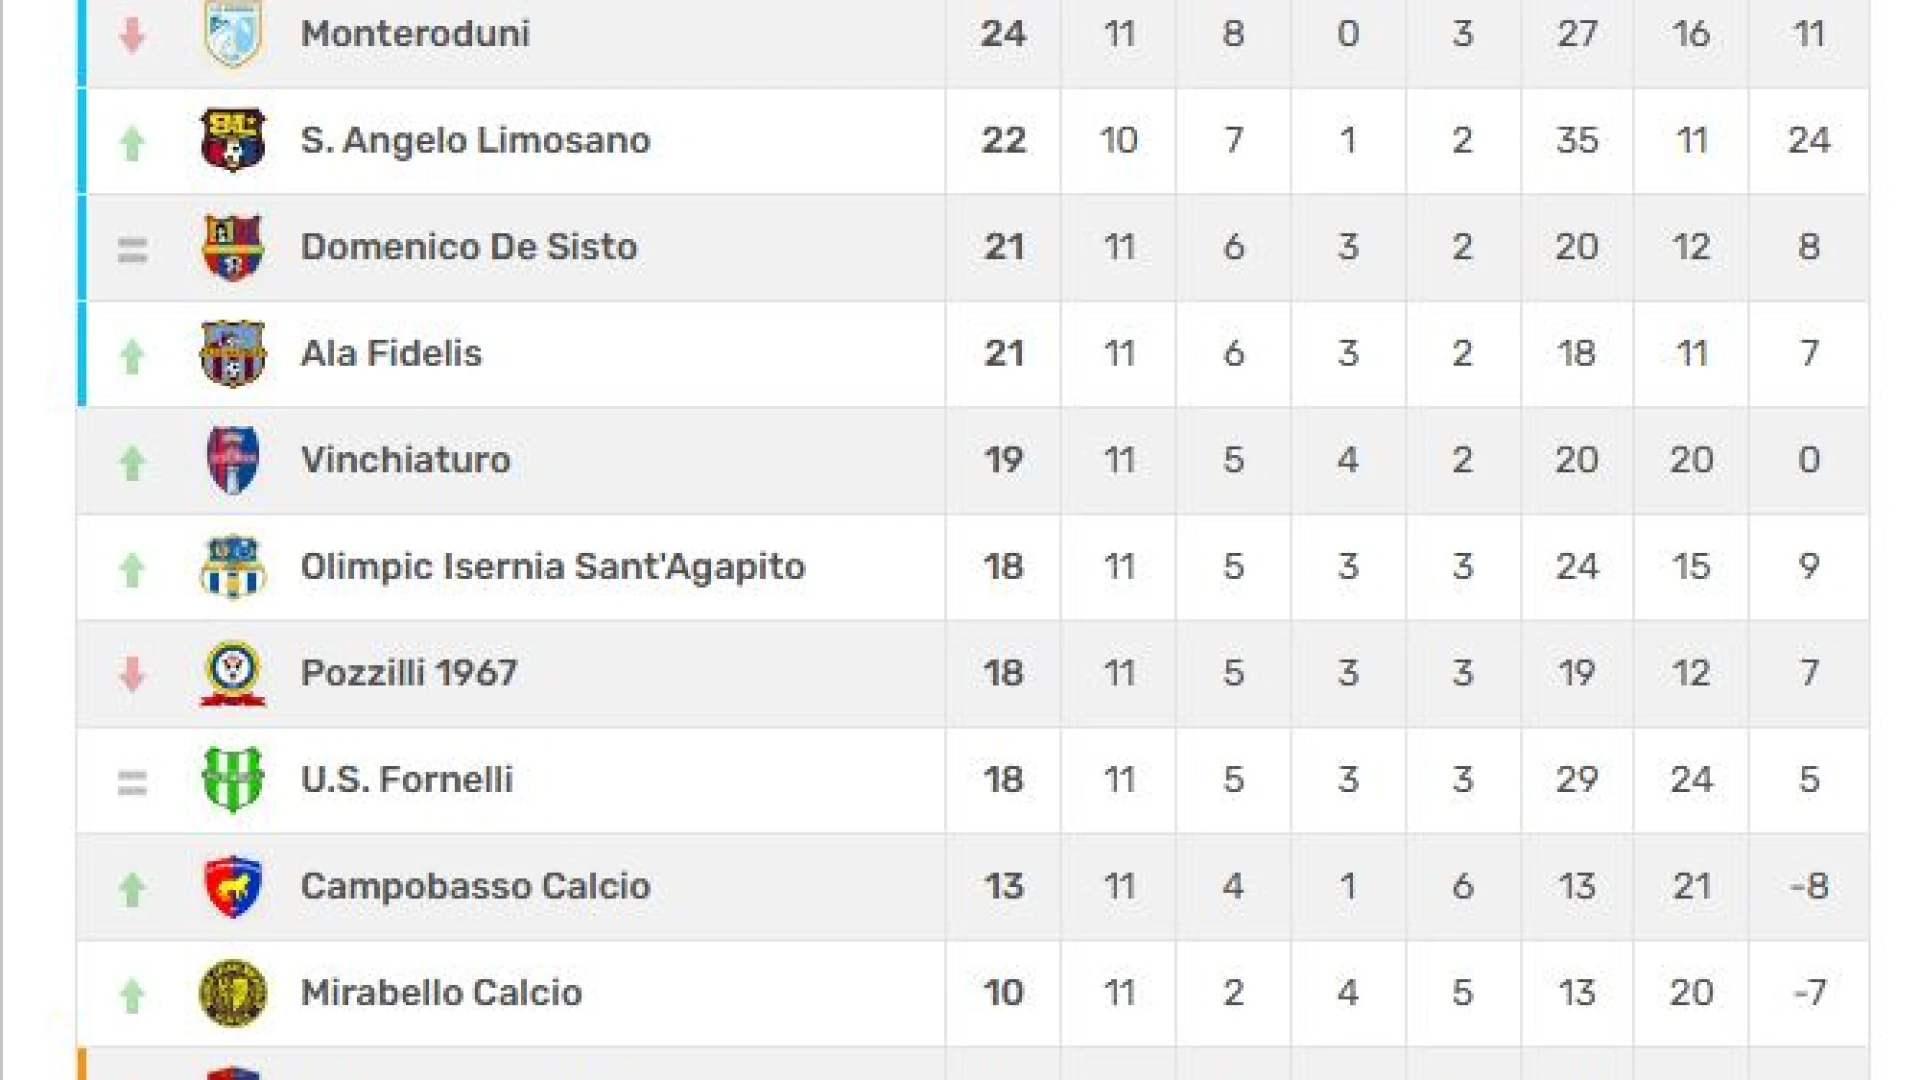This screenshot has height=1080, width=1920.
Task: Click the red down arrow beside Pozzilli 1967
Action: [x=132, y=674]
